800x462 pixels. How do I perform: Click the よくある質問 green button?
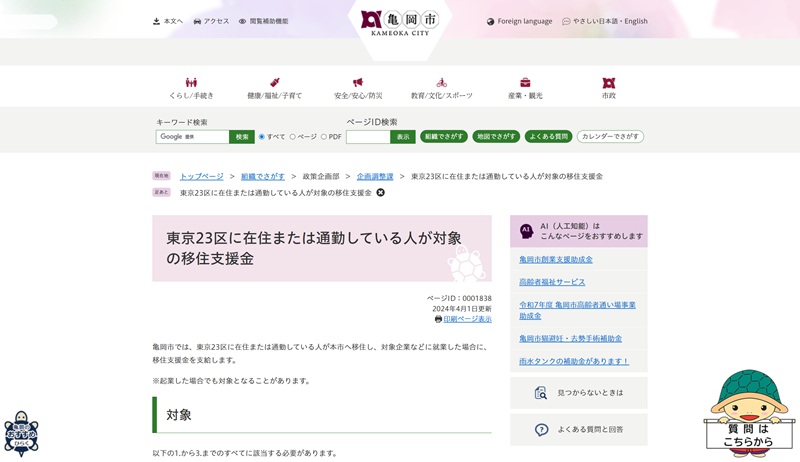point(548,137)
